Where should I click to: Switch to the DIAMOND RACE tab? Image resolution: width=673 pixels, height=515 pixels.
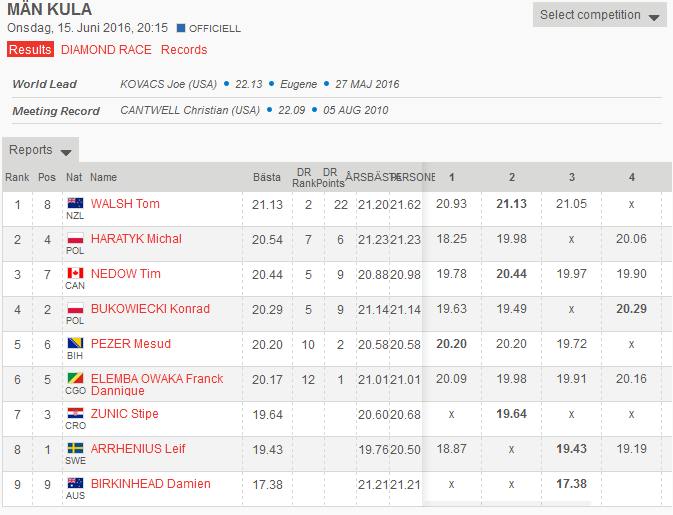coord(106,49)
